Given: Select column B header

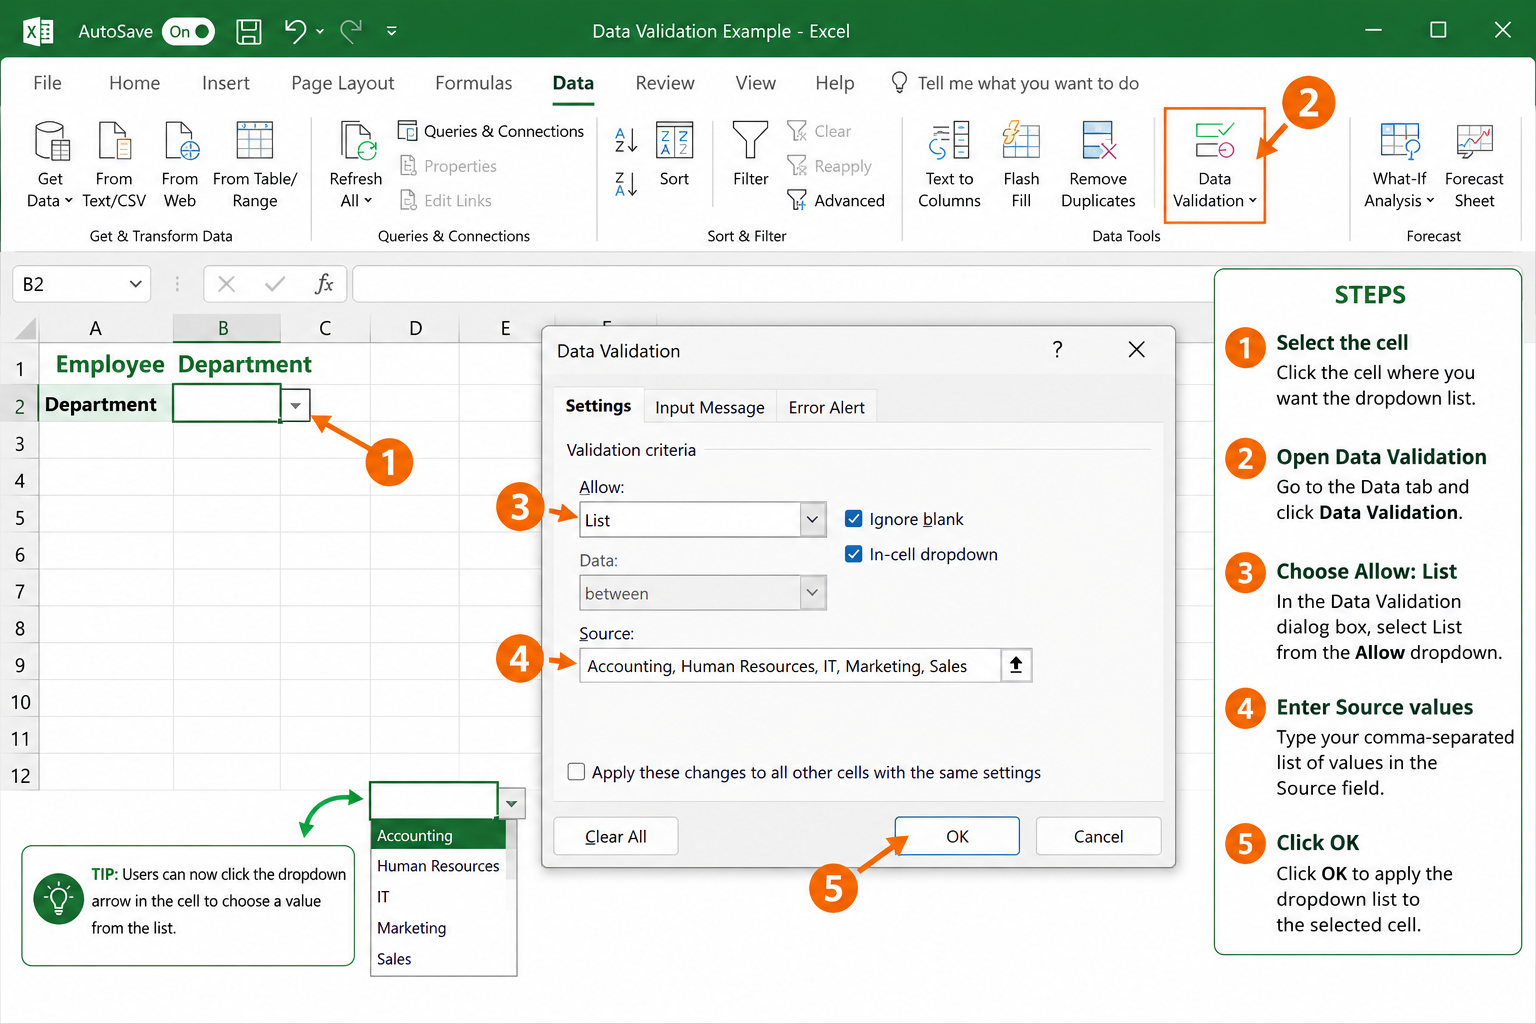Looking at the screenshot, I should [x=226, y=328].
